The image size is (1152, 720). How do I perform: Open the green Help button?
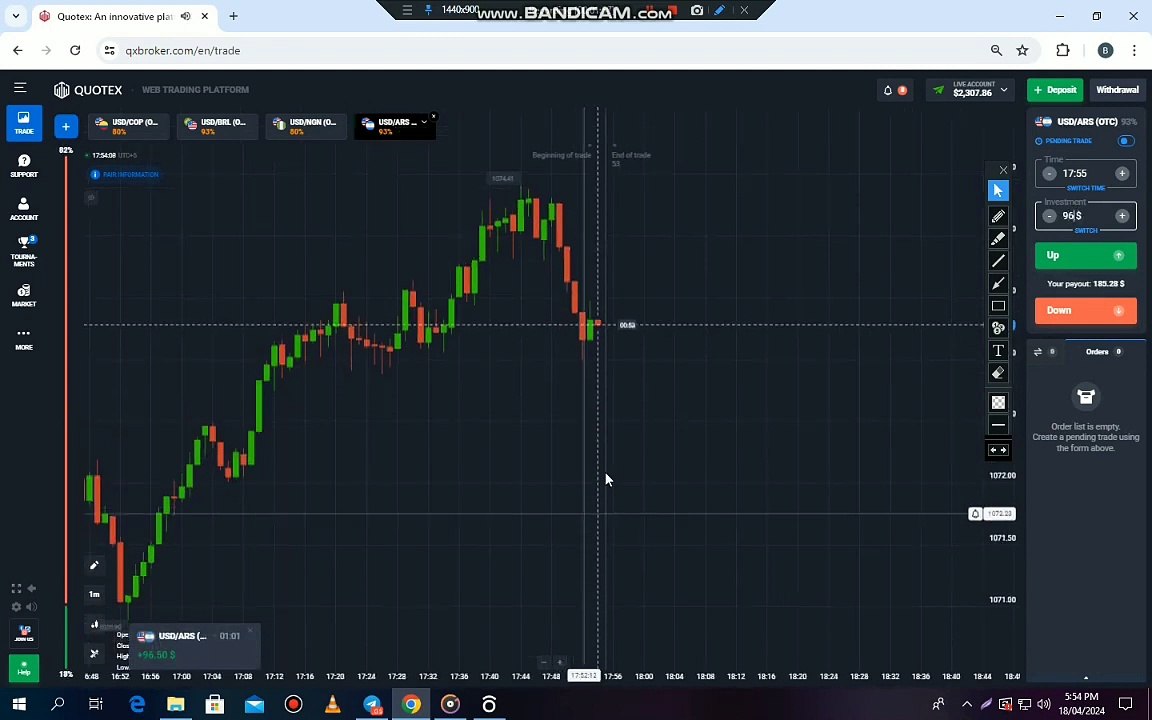(x=24, y=668)
